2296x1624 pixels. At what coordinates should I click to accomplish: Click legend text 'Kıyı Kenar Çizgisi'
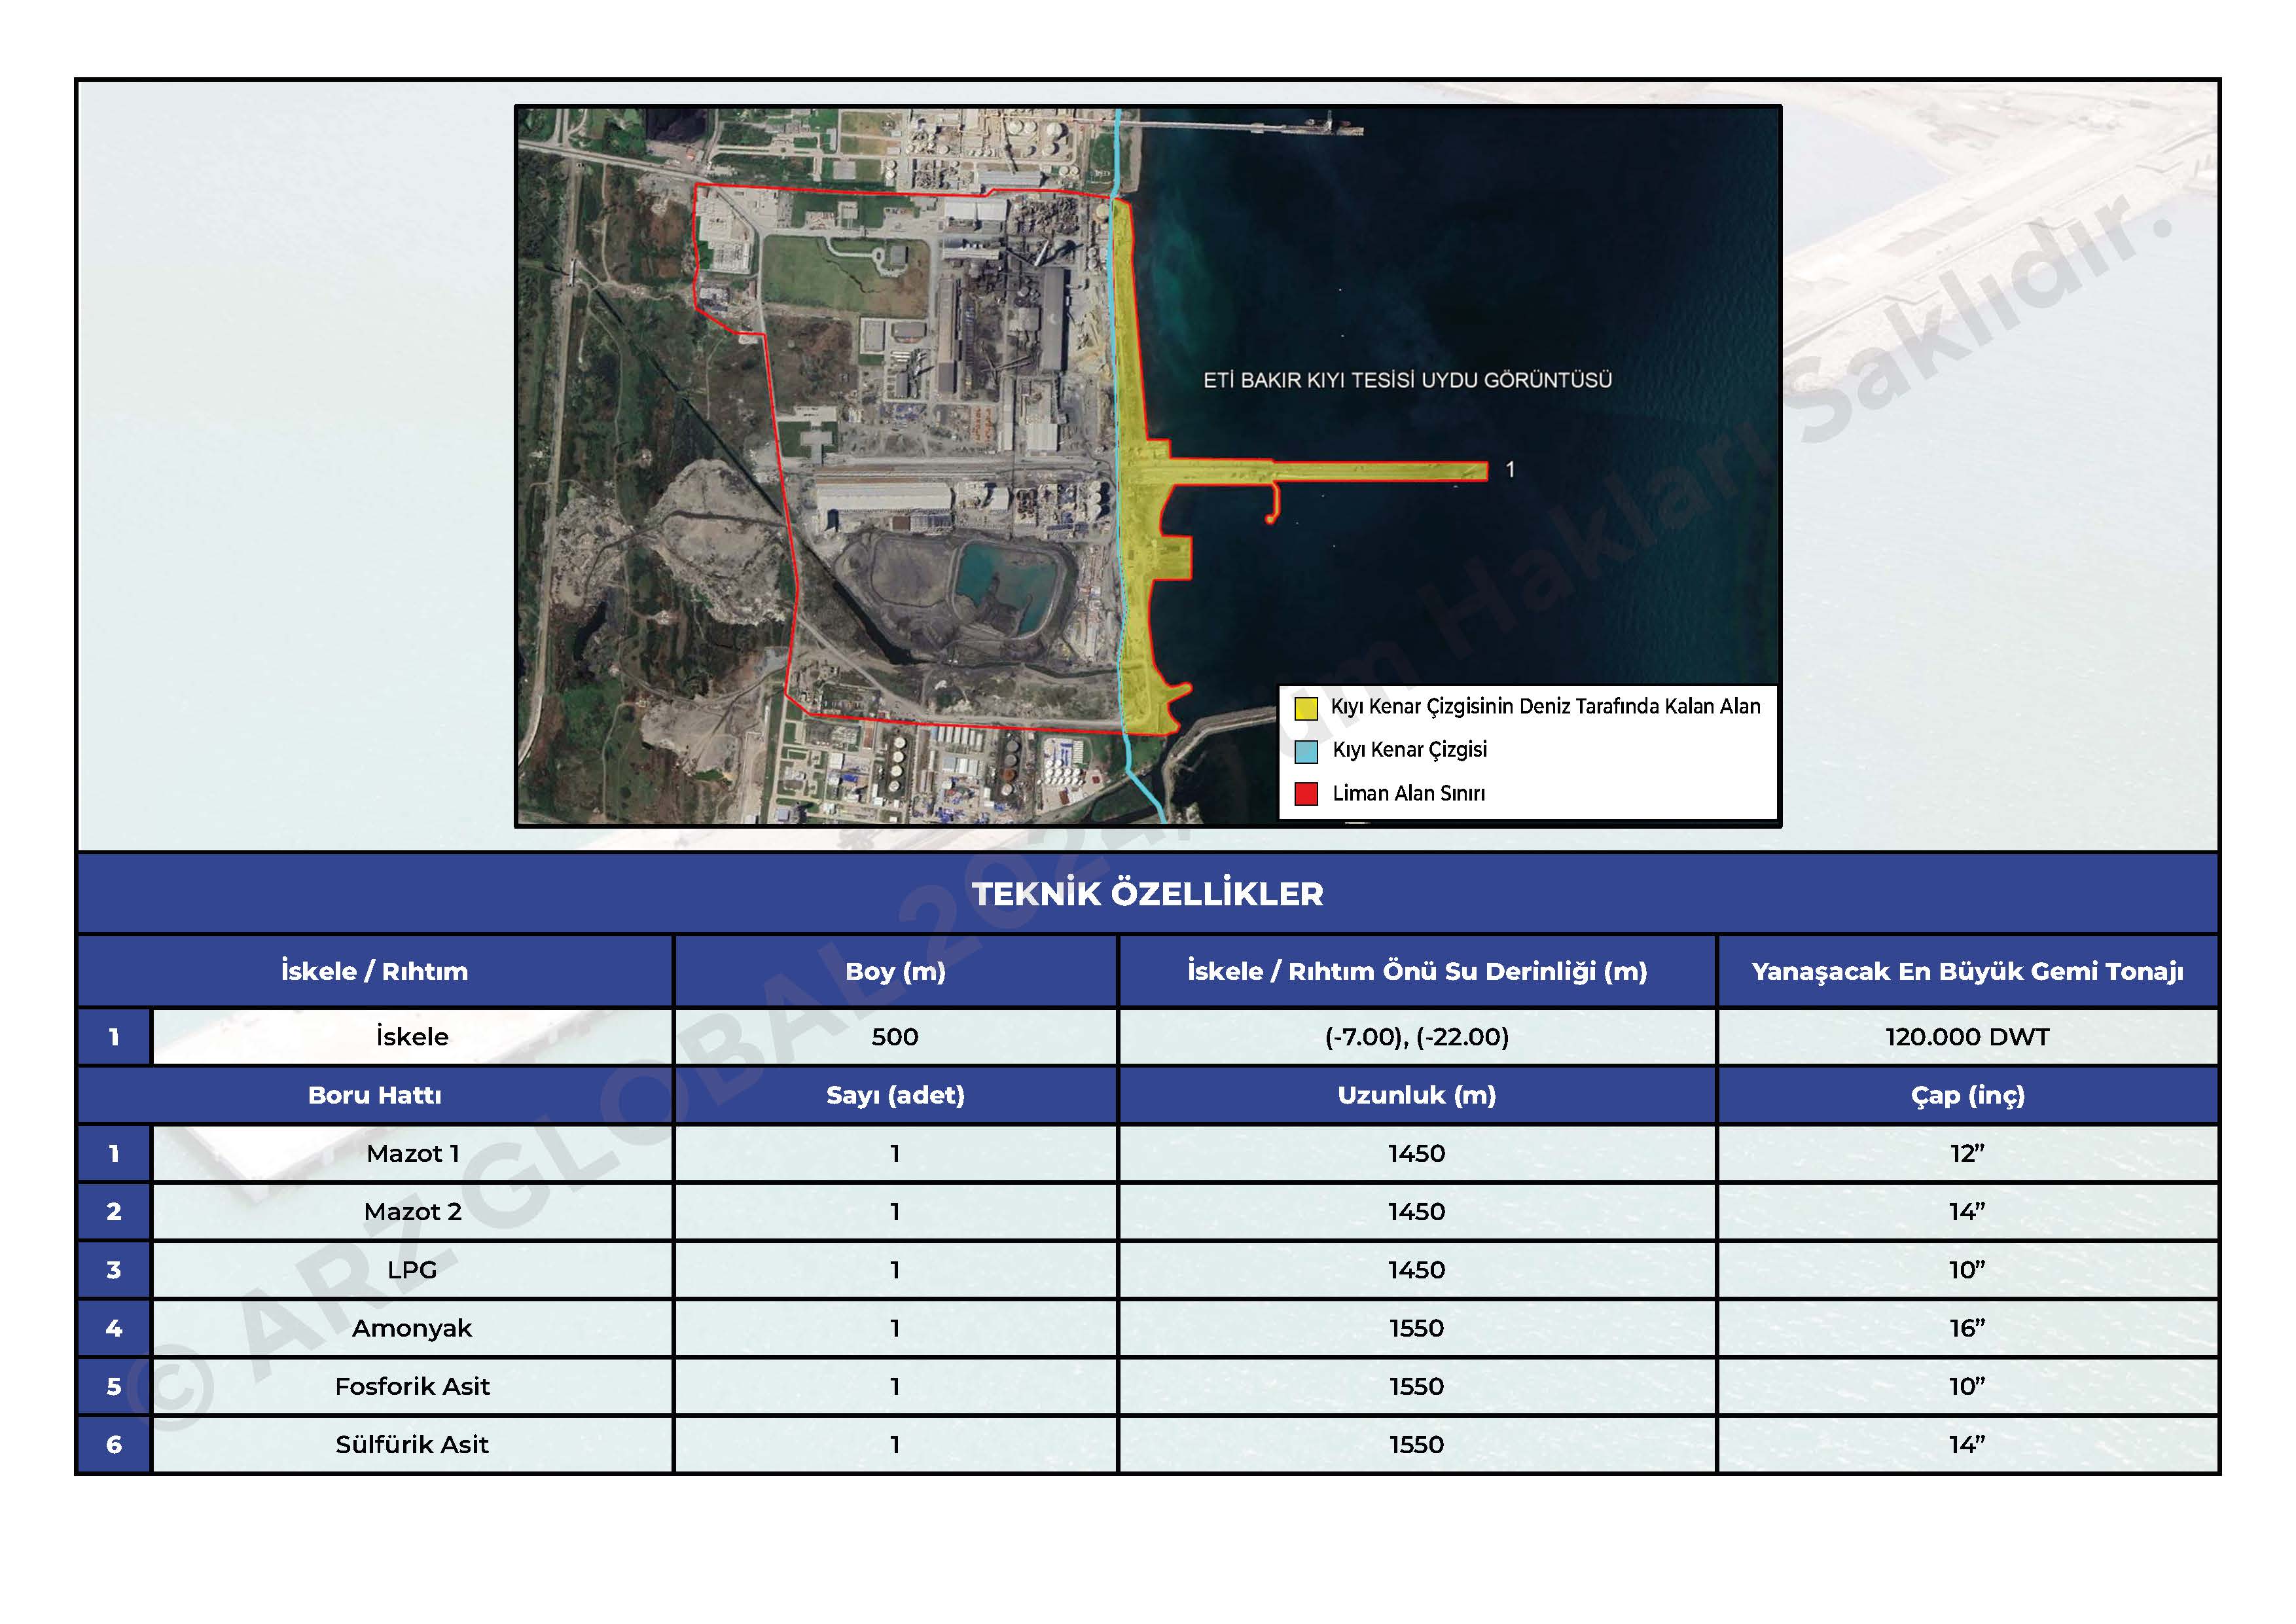pos(1410,750)
